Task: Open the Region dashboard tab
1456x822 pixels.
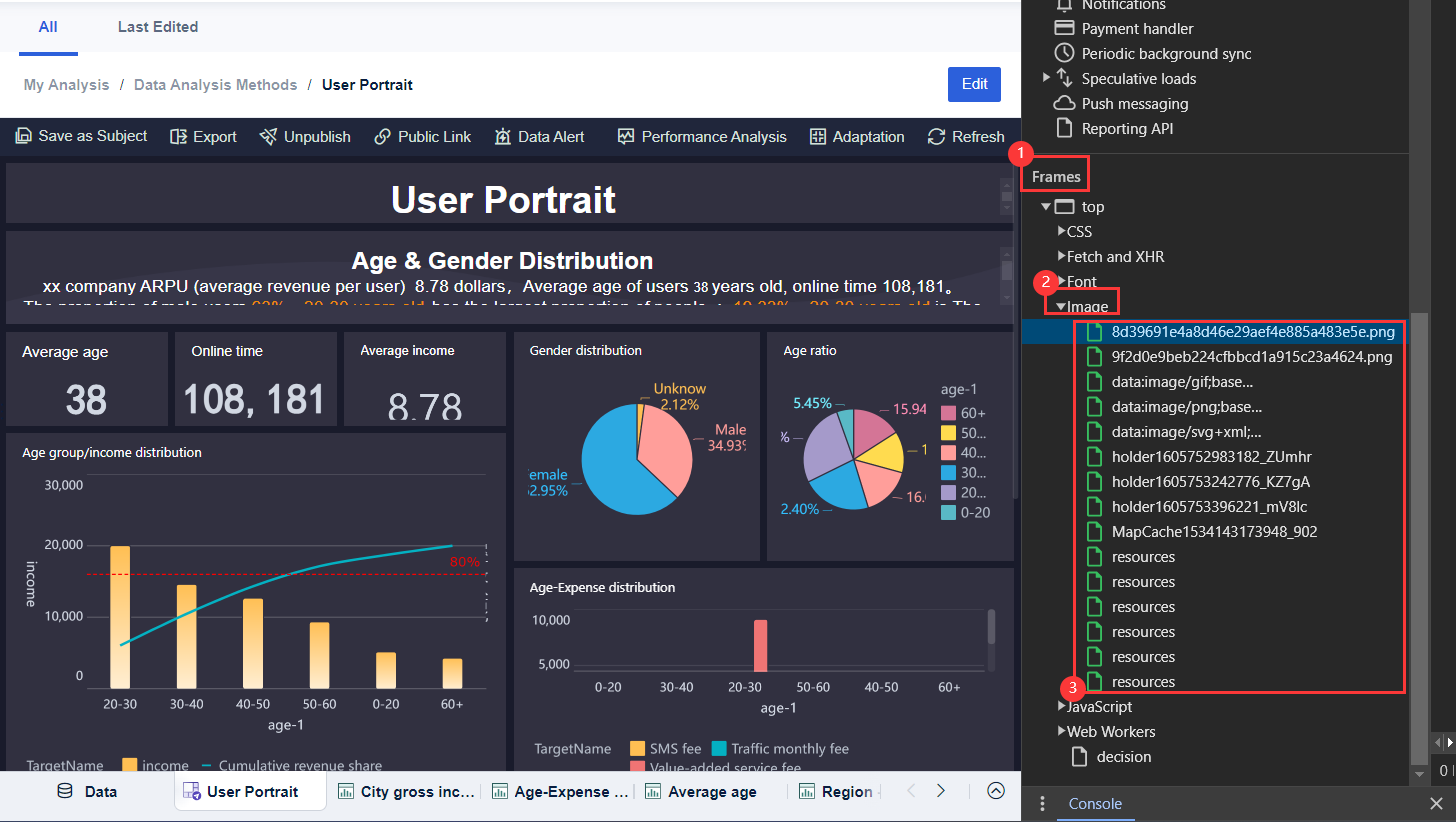Action: pyautogui.click(x=840, y=791)
